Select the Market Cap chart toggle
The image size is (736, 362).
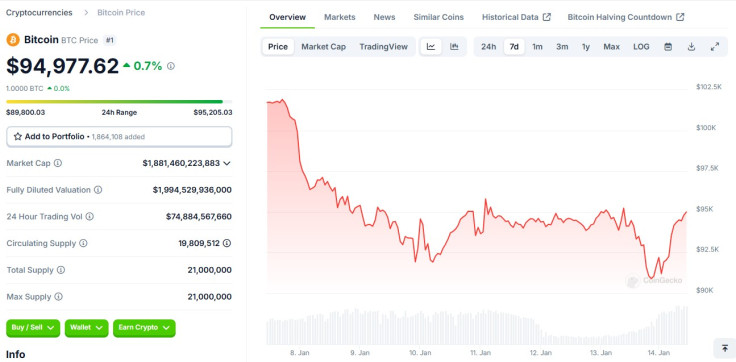click(x=323, y=46)
